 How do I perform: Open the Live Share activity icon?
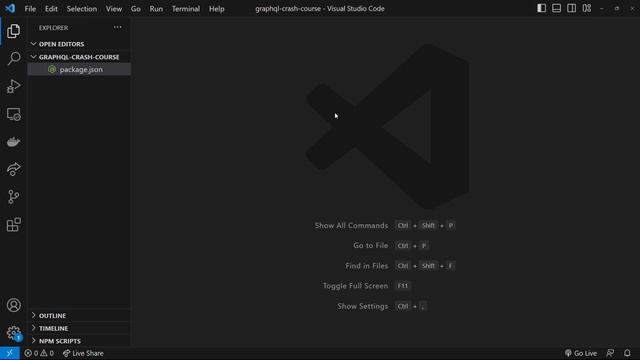(13, 169)
